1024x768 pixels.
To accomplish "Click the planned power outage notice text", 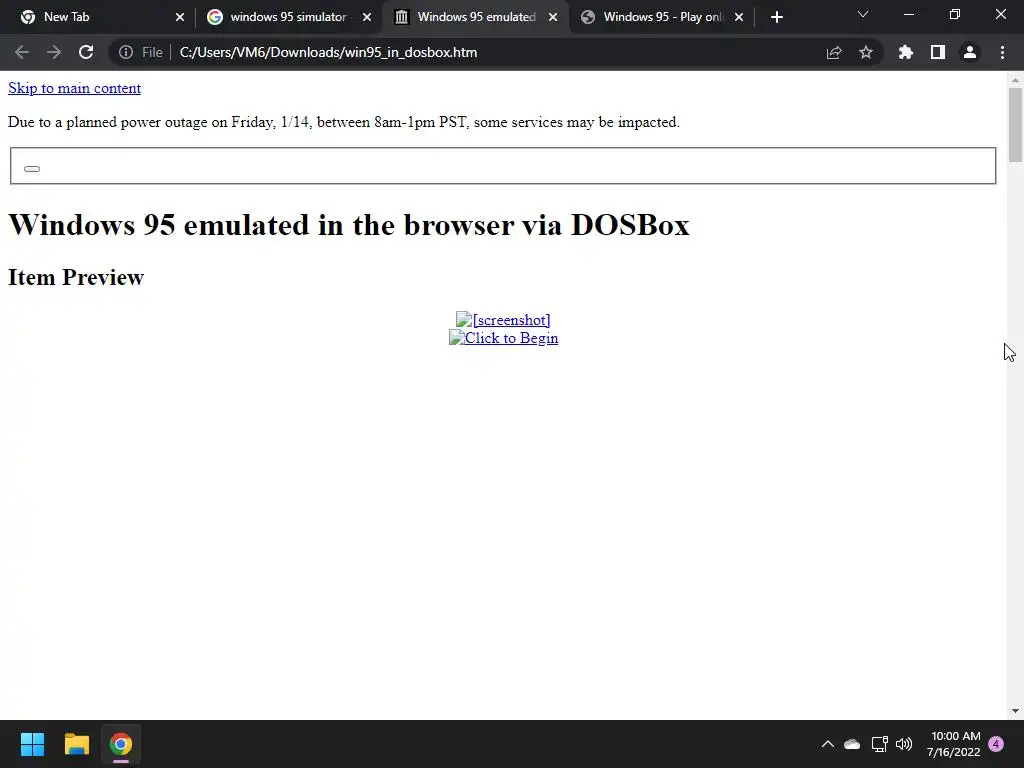I will tap(344, 122).
